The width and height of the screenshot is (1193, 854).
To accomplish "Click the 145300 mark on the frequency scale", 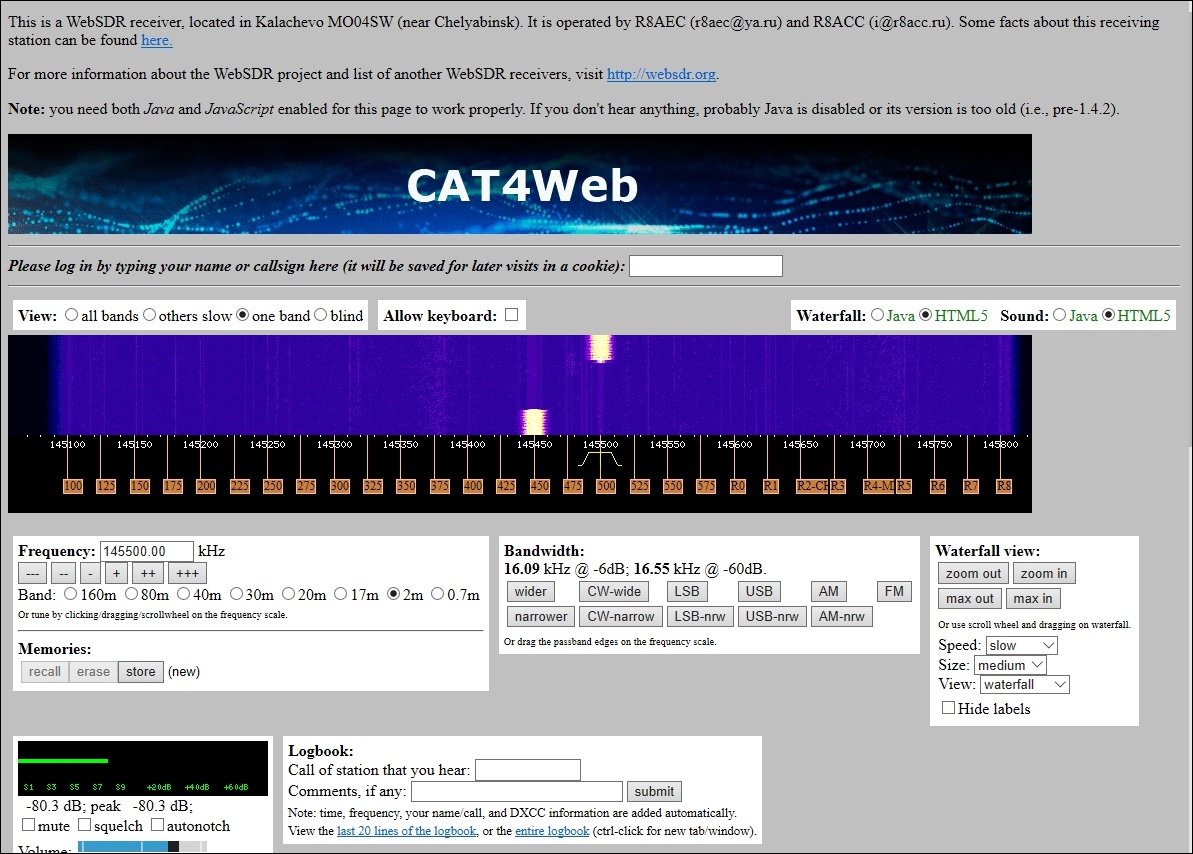I will pyautogui.click(x=334, y=444).
